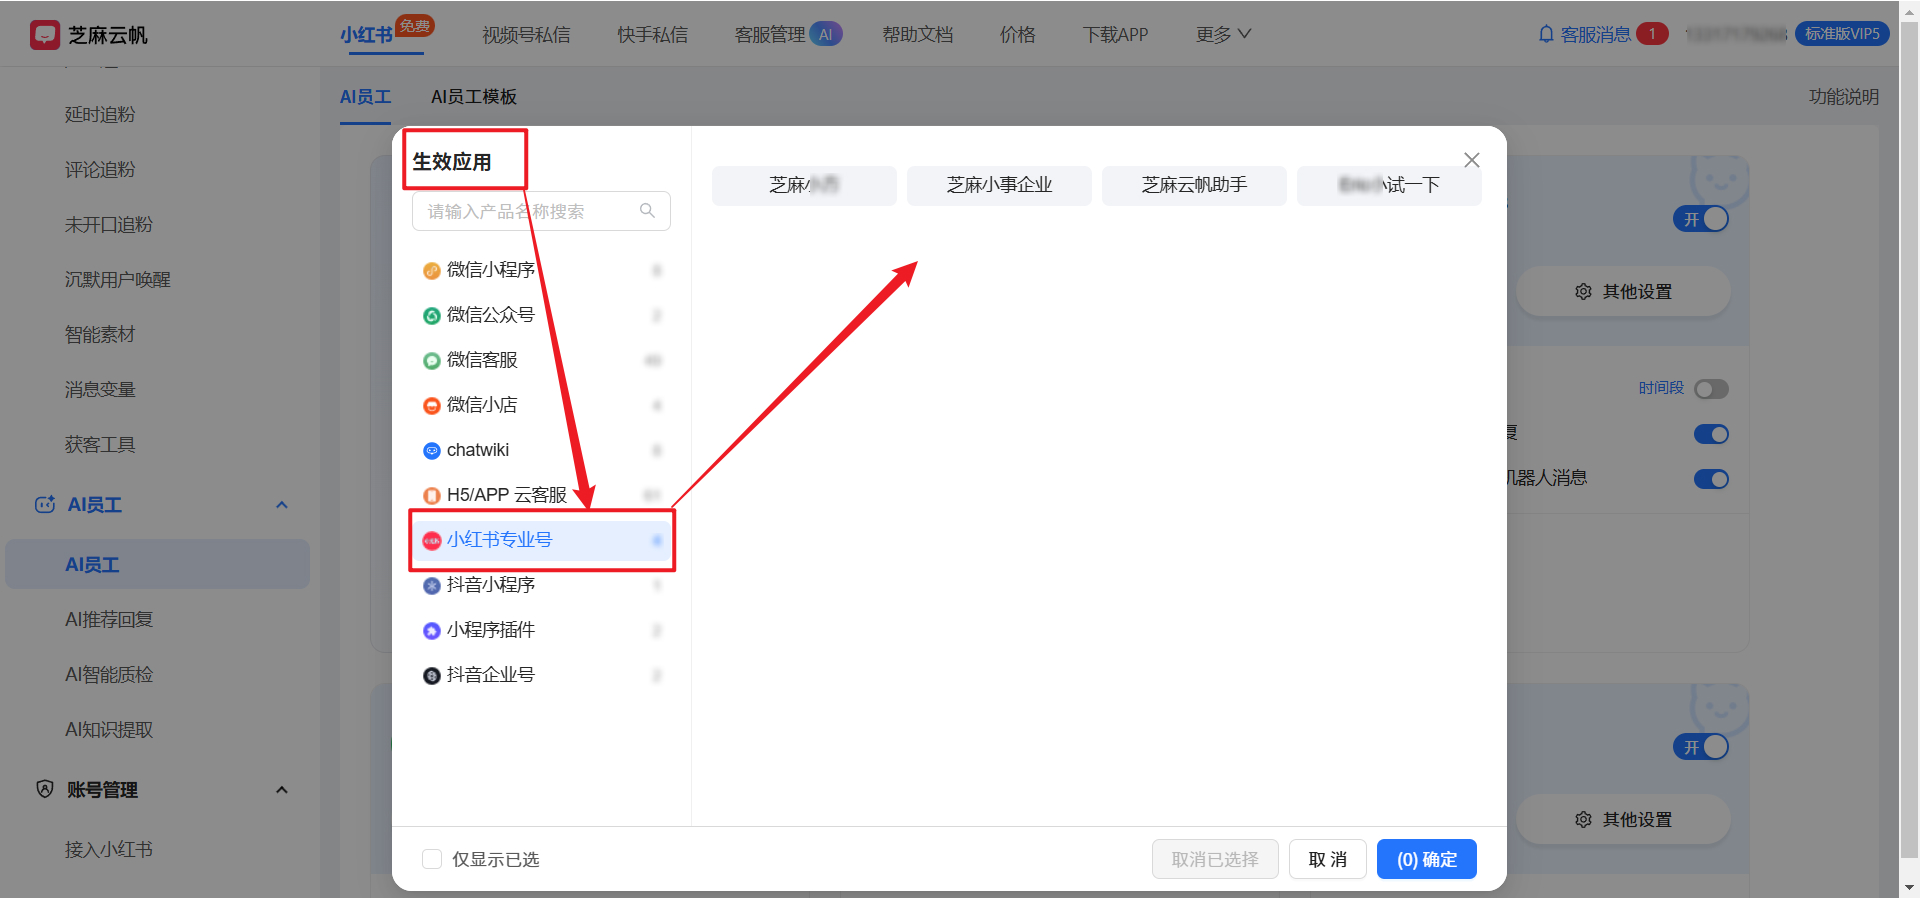Check the 仅显示已选 checkbox
The width and height of the screenshot is (1920, 898).
pyautogui.click(x=432, y=859)
